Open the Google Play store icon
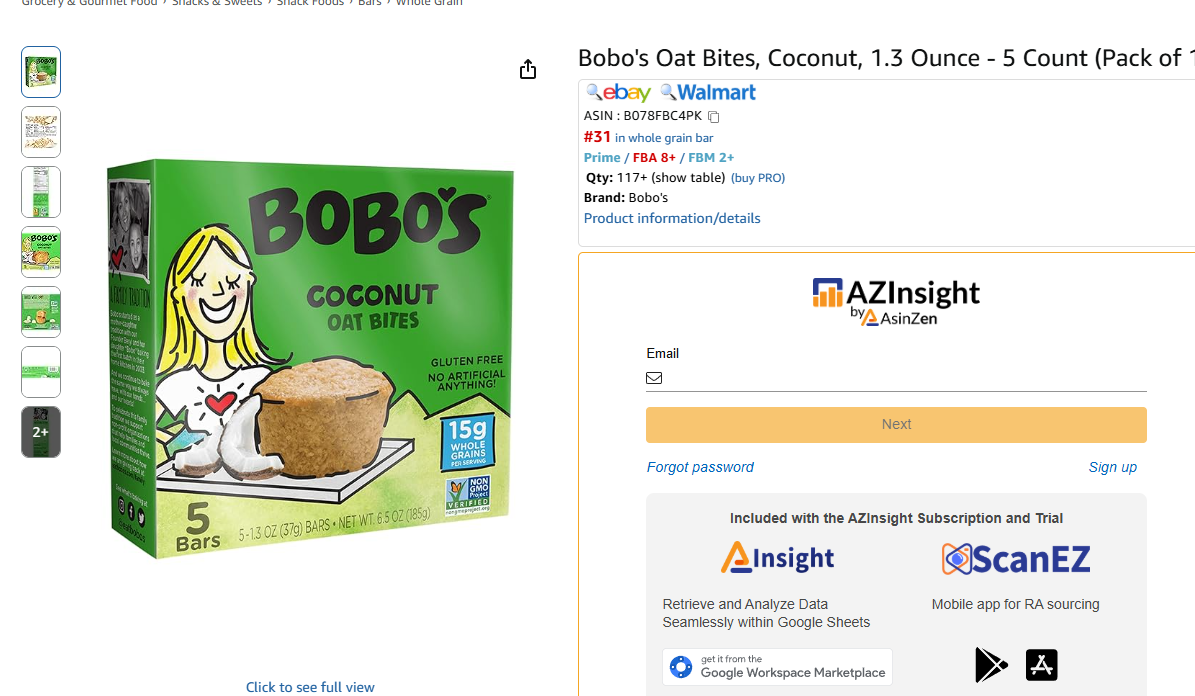Viewport: 1195px width, 696px height. [x=991, y=665]
